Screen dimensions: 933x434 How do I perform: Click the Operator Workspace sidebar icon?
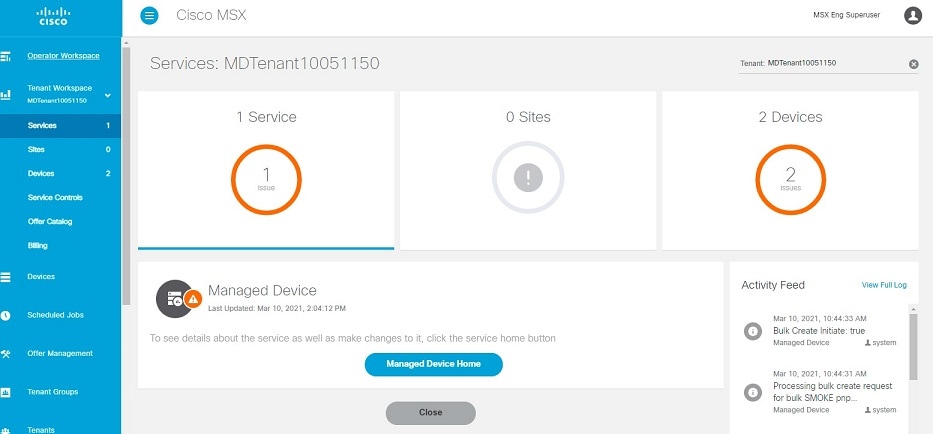(6, 57)
